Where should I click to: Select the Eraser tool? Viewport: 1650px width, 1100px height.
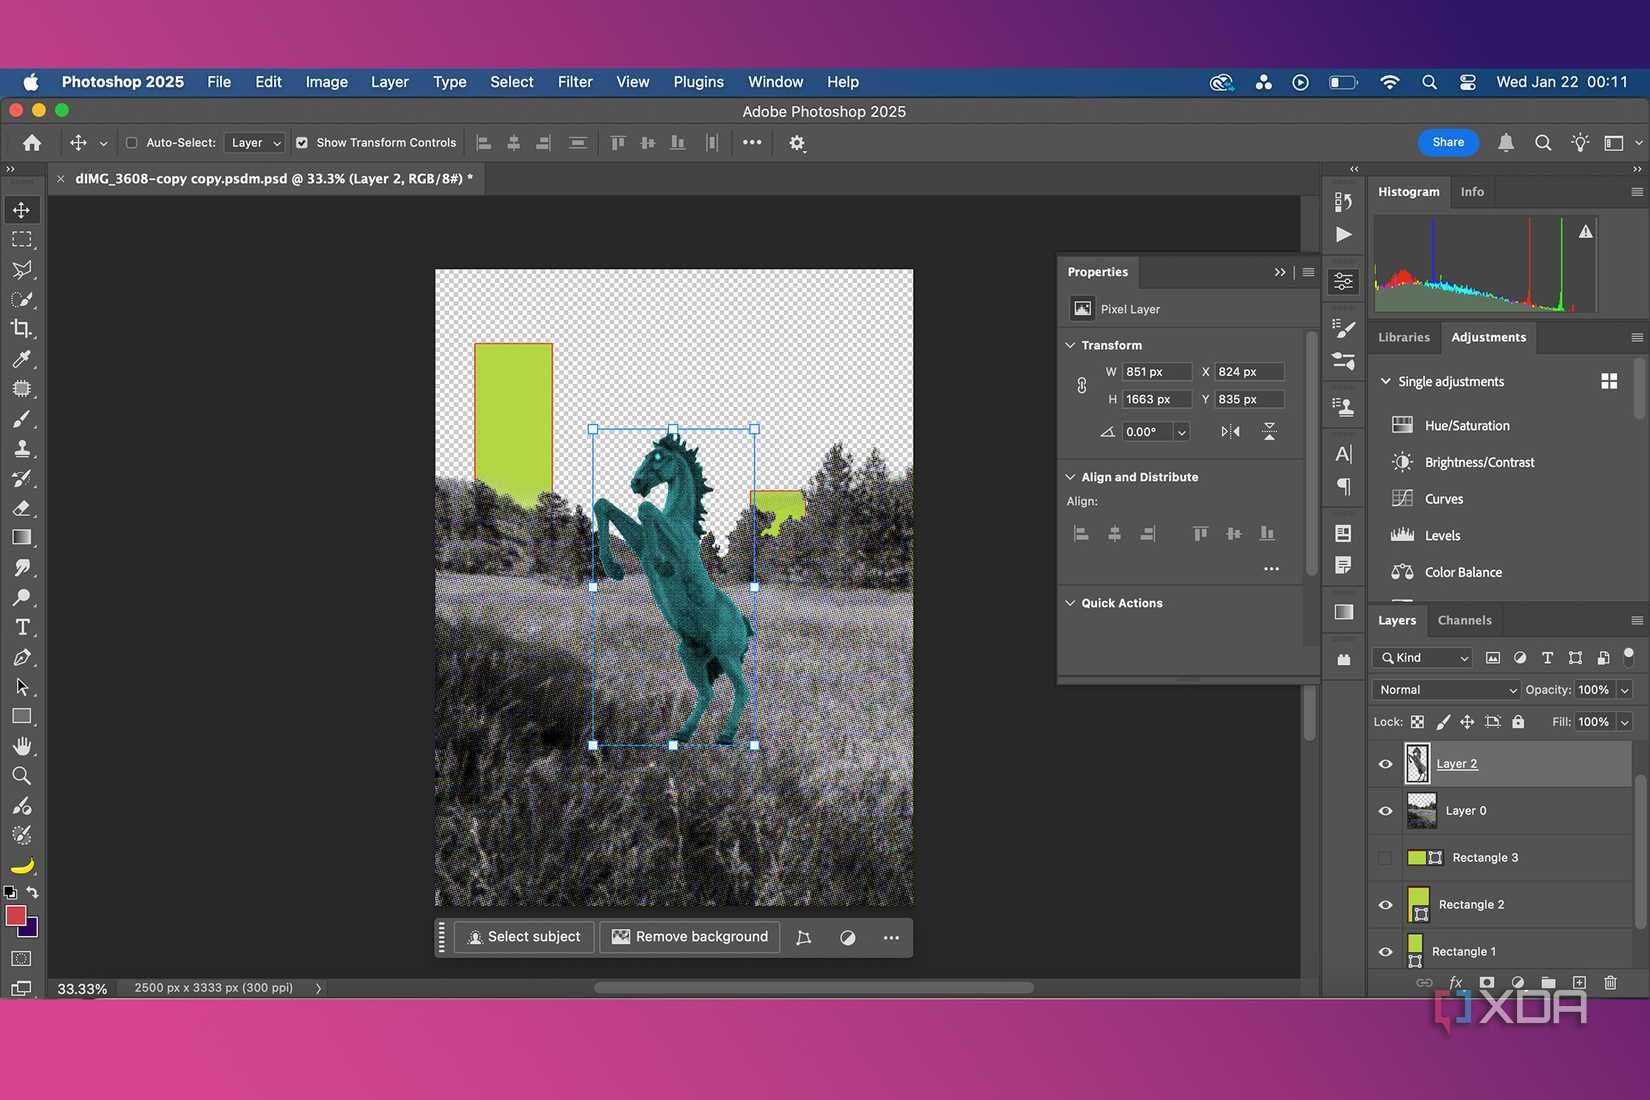tap(21, 508)
